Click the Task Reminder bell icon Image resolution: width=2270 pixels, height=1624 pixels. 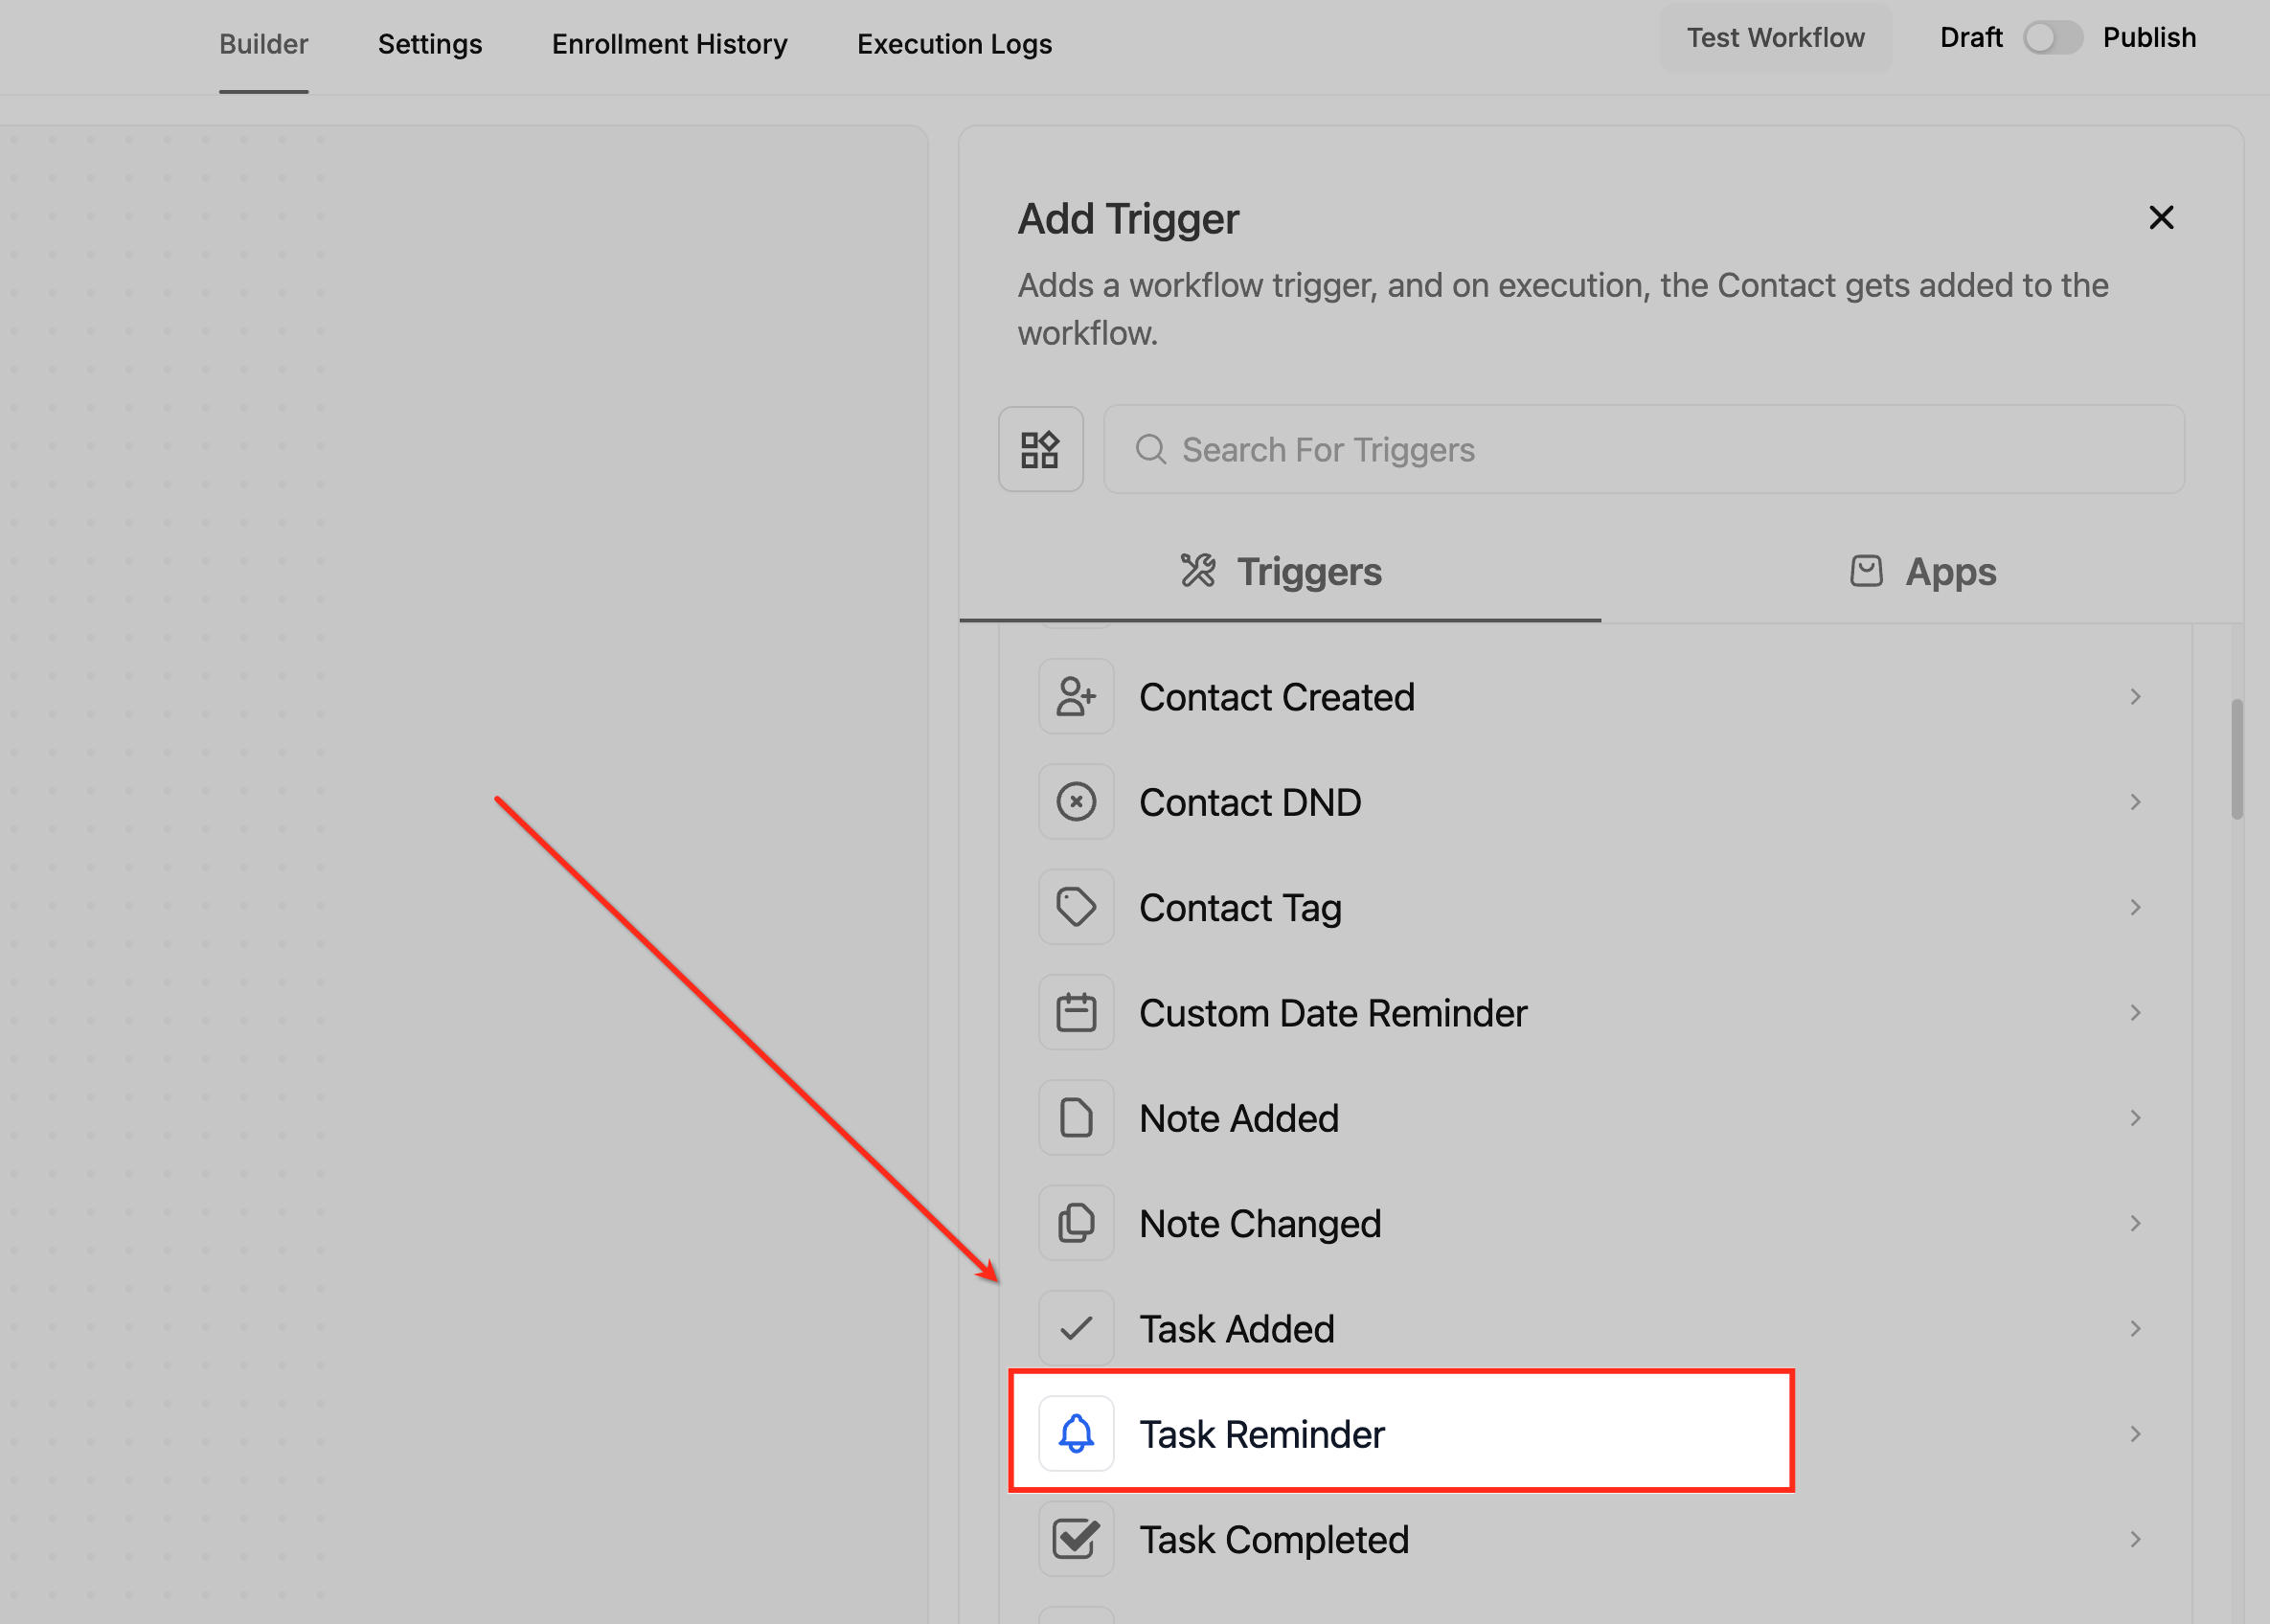(1076, 1434)
